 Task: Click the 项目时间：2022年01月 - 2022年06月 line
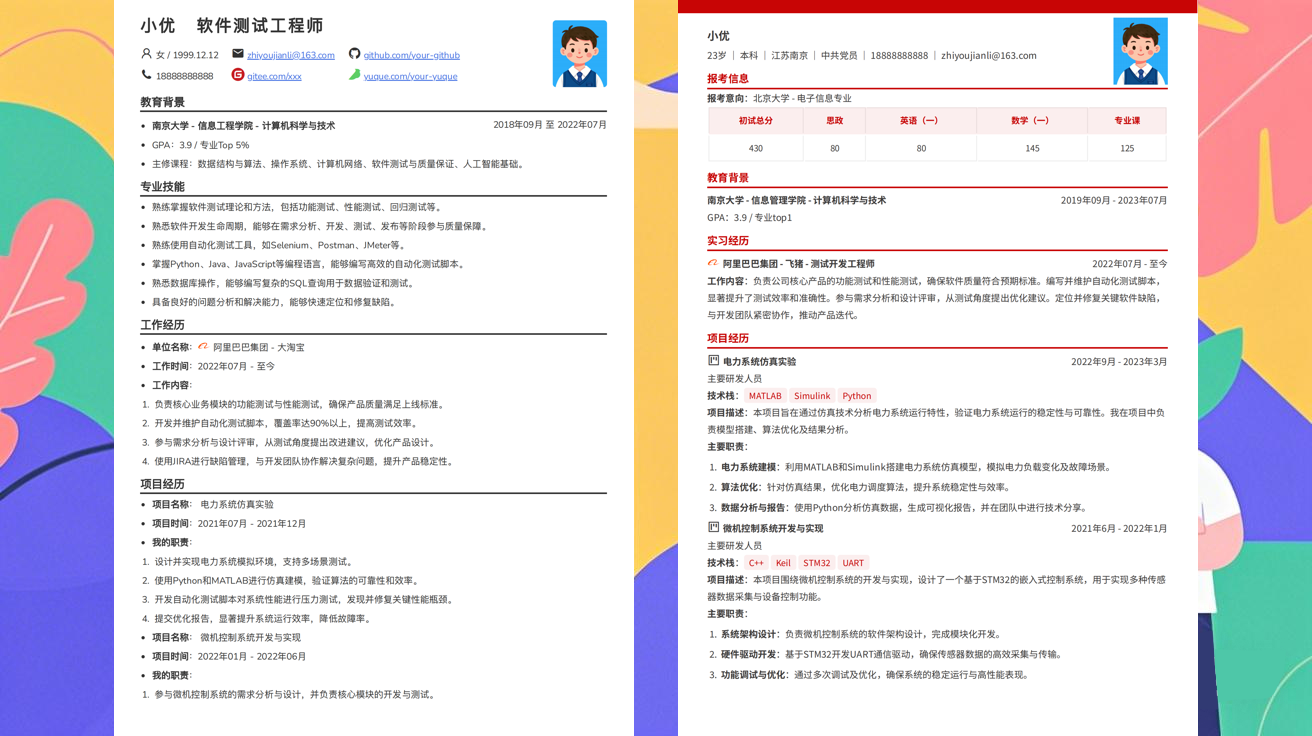(x=229, y=656)
